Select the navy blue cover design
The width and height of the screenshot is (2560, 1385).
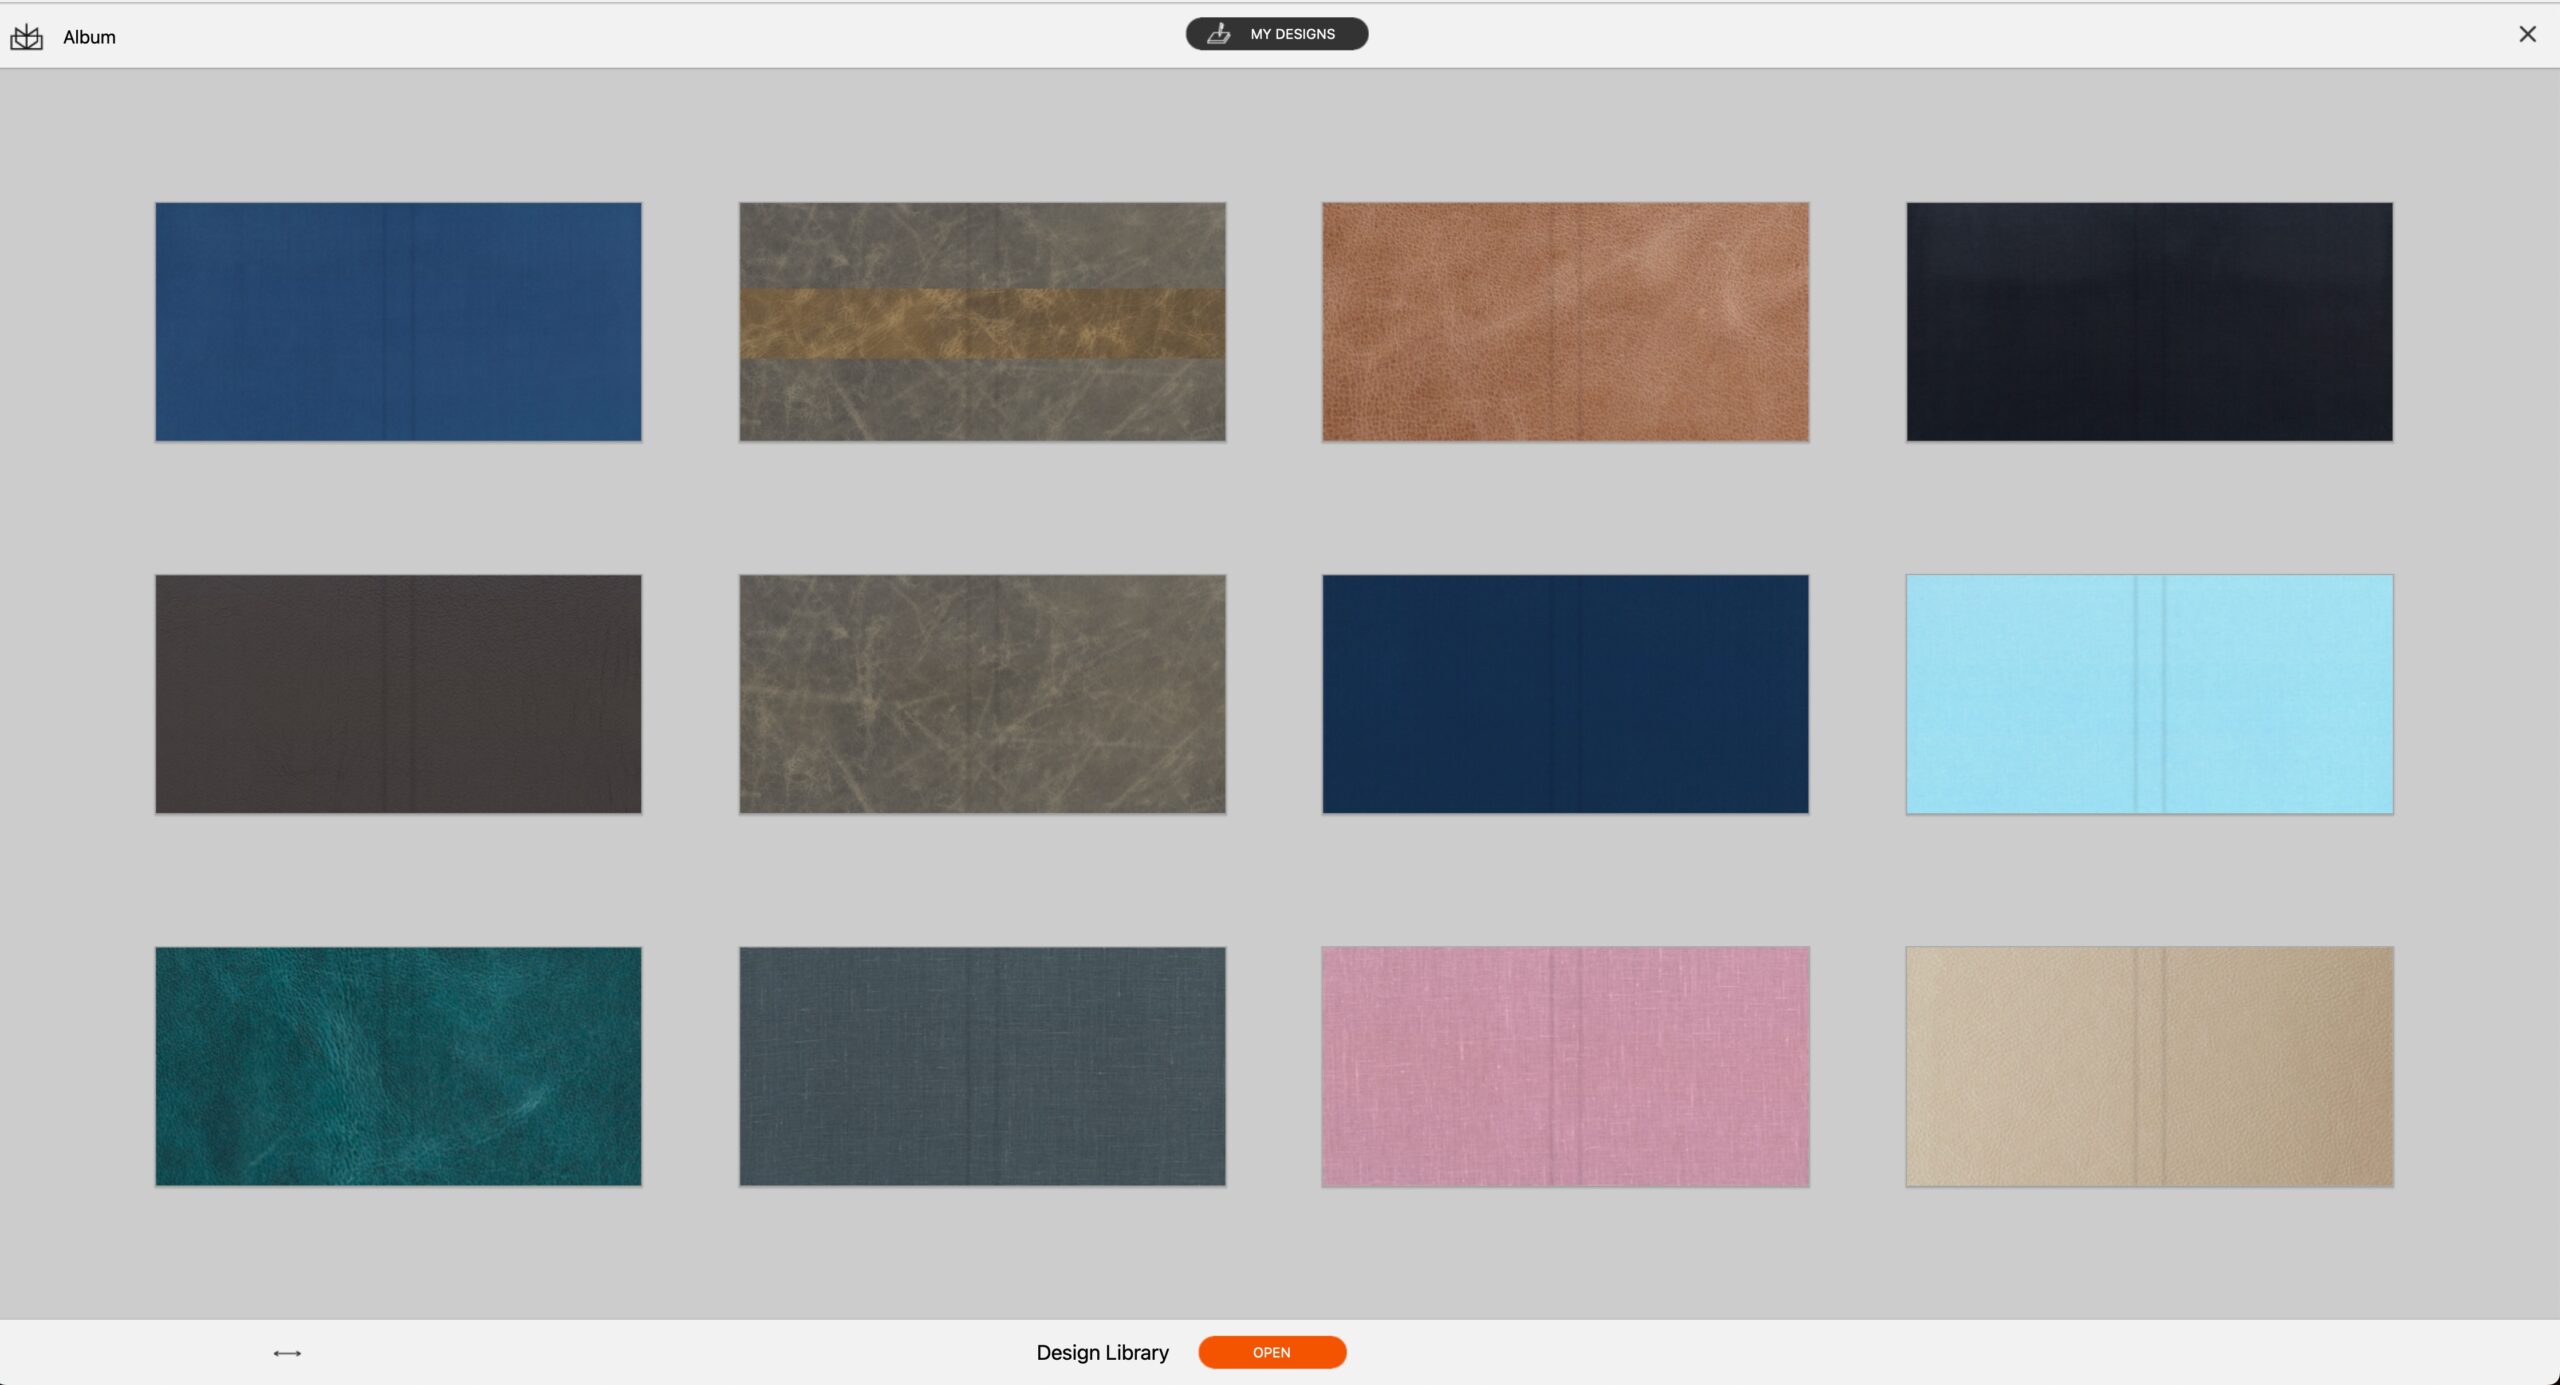tap(1565, 694)
